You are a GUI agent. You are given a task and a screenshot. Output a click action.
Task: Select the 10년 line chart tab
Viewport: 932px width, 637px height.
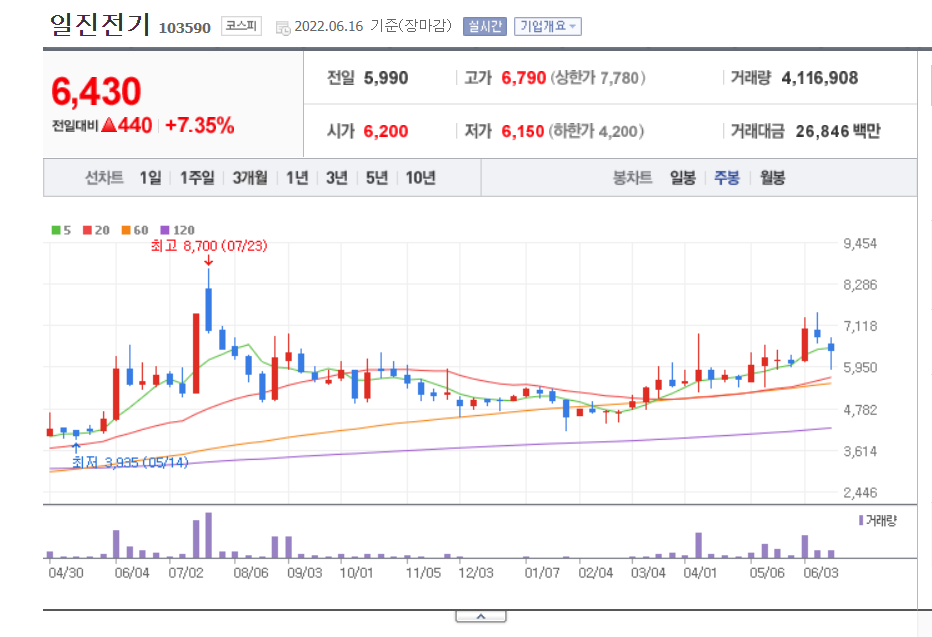tap(420, 178)
